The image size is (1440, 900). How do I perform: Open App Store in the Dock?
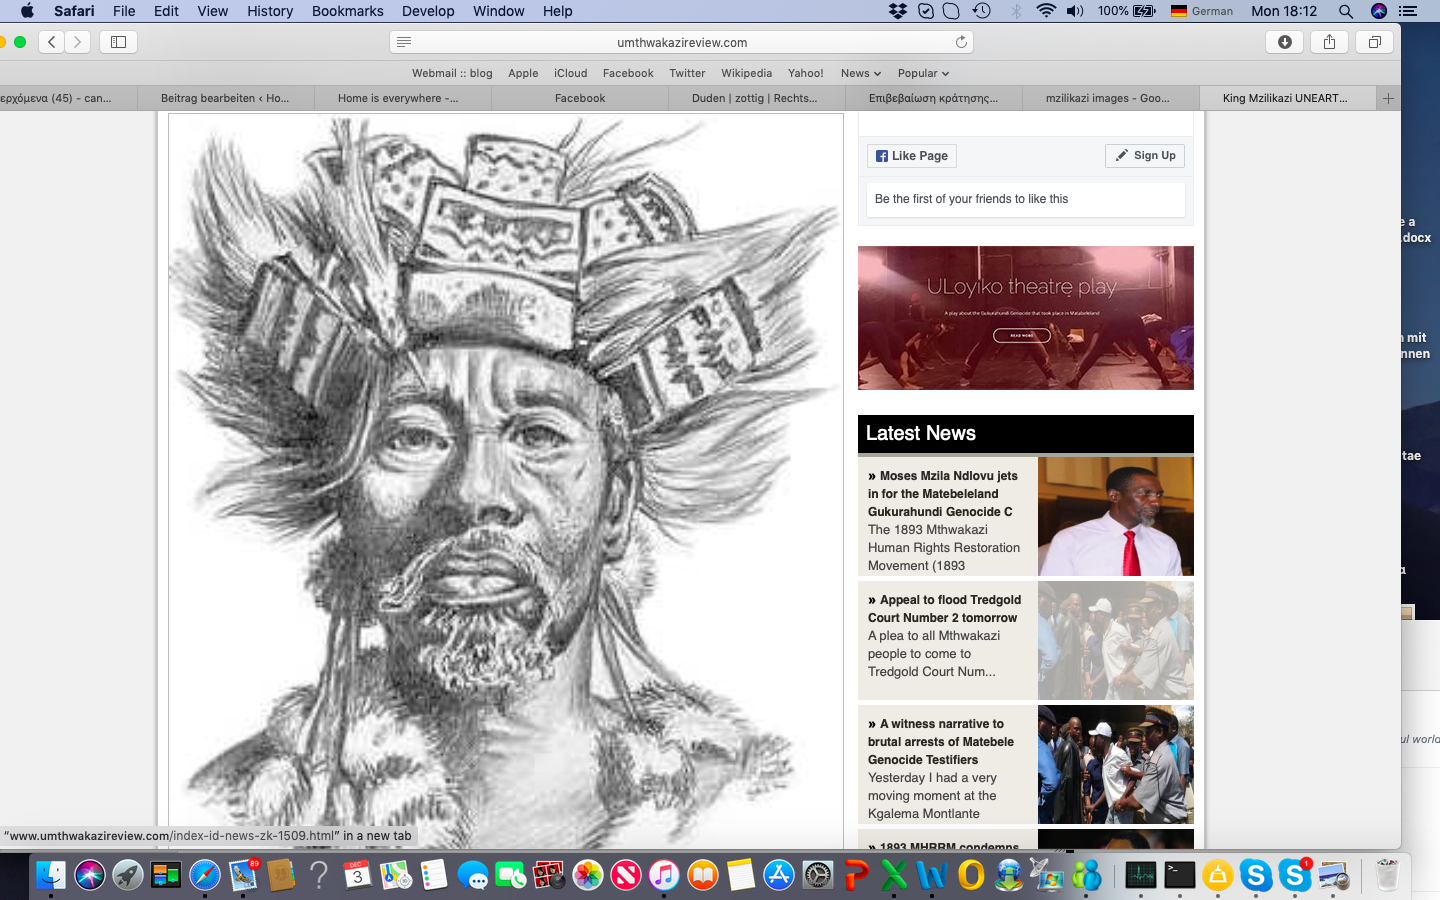(779, 875)
